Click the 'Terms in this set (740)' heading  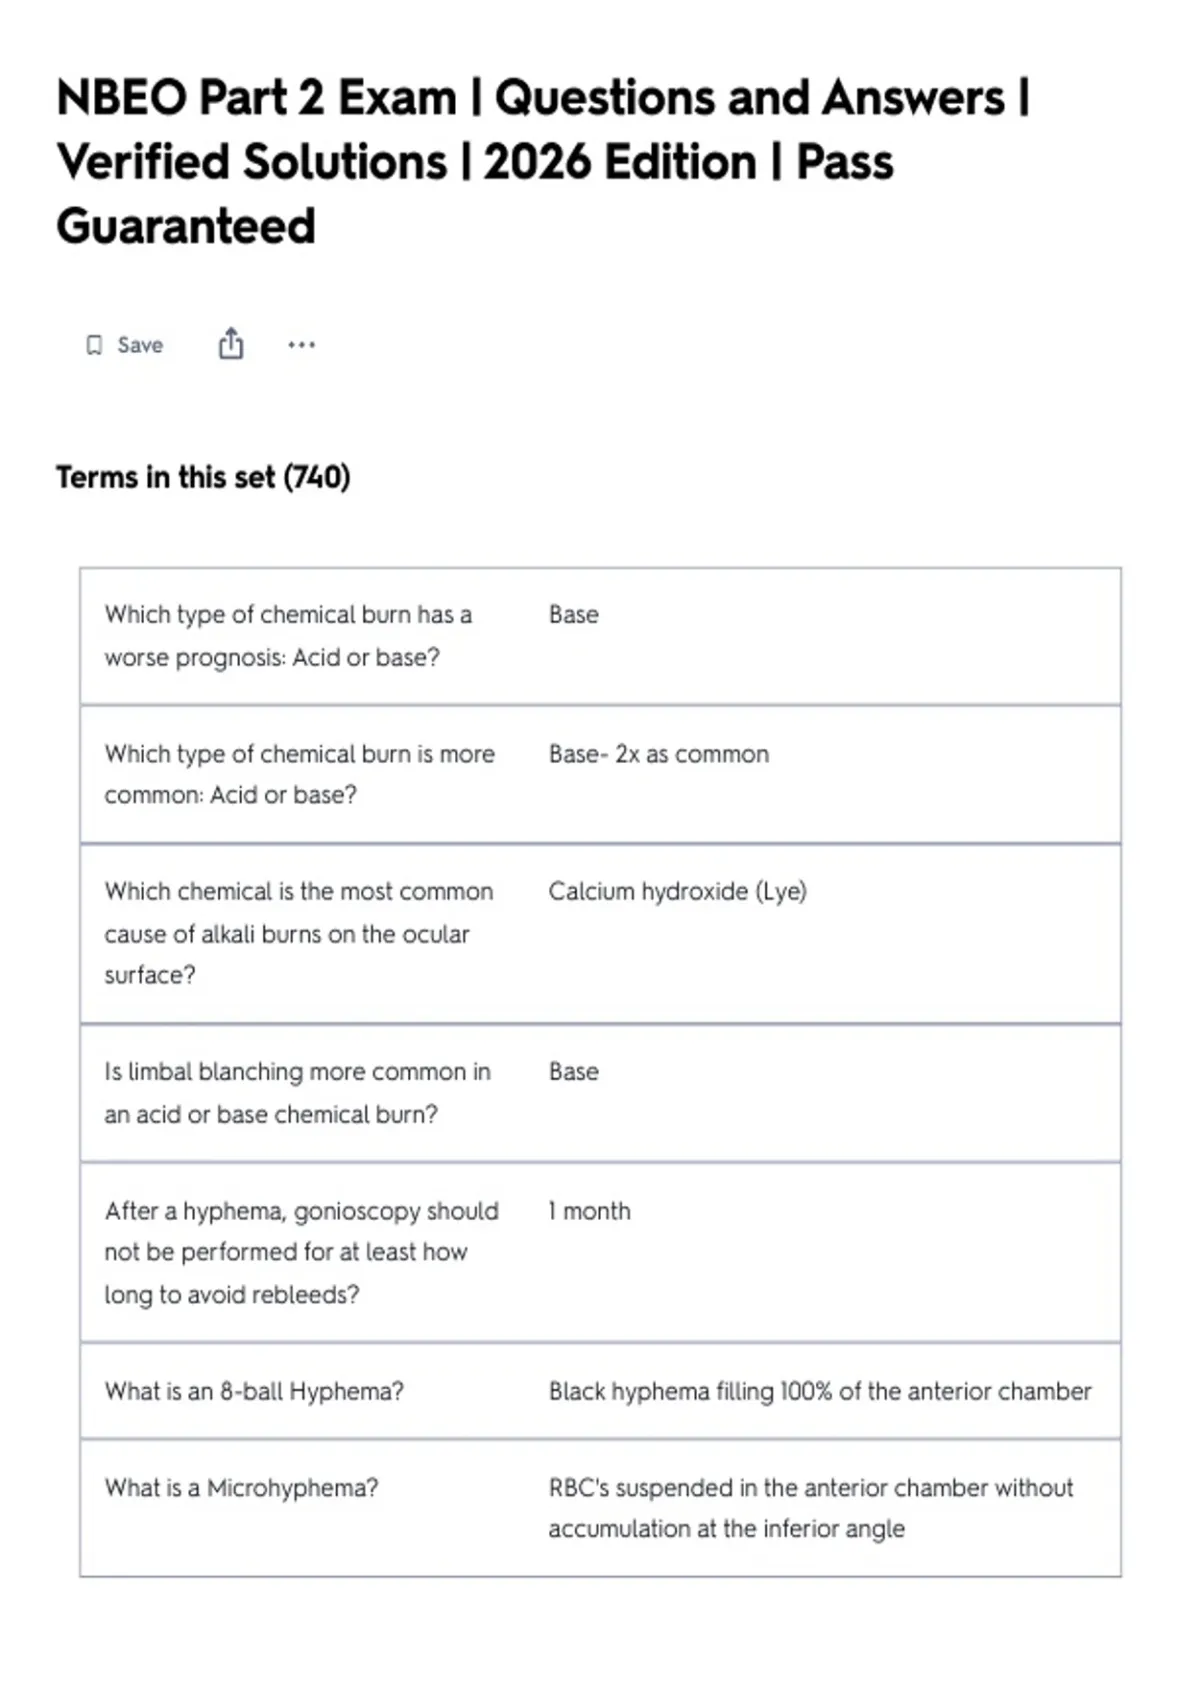pyautogui.click(x=203, y=477)
